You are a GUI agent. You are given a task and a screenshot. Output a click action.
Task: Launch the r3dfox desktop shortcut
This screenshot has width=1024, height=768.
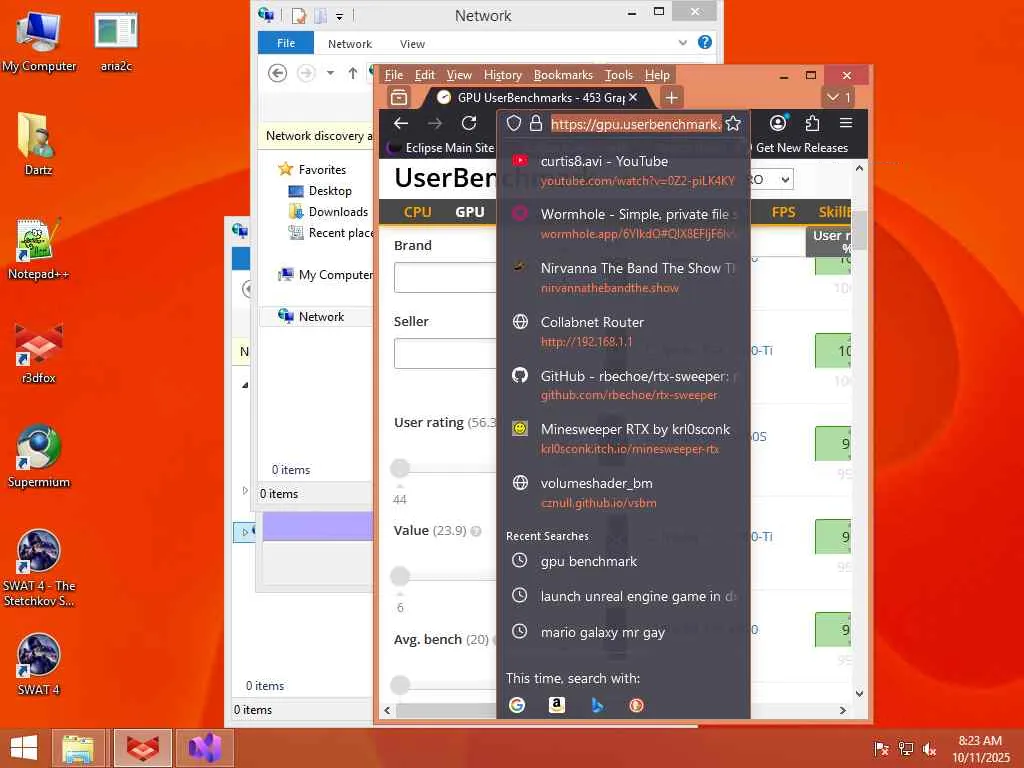39,353
